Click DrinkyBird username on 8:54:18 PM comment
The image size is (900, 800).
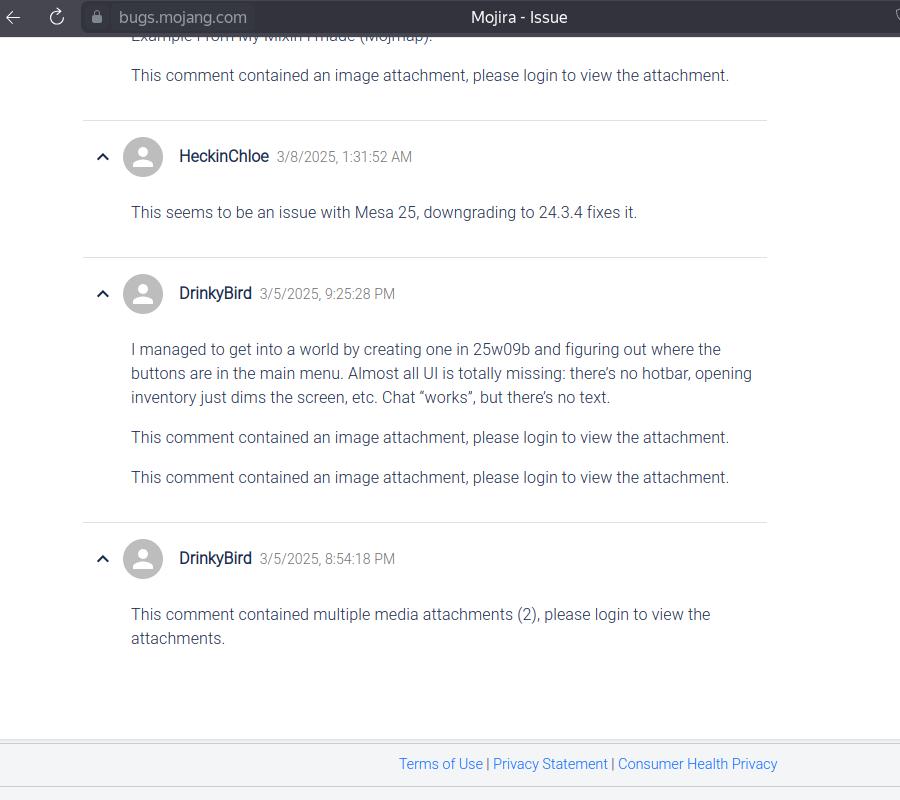215,558
